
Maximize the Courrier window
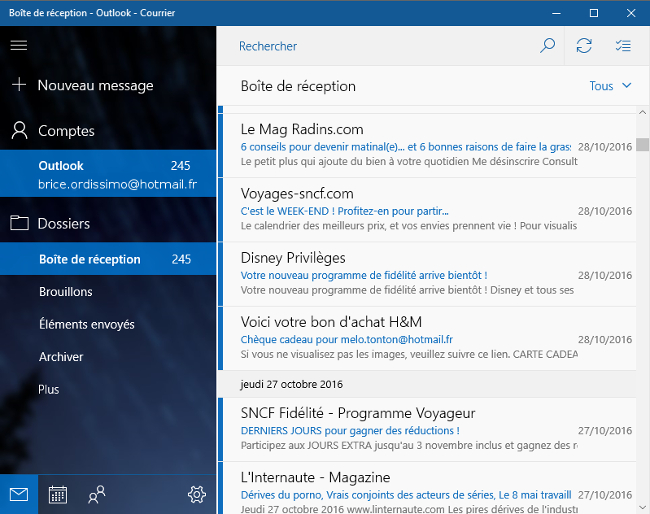(594, 13)
